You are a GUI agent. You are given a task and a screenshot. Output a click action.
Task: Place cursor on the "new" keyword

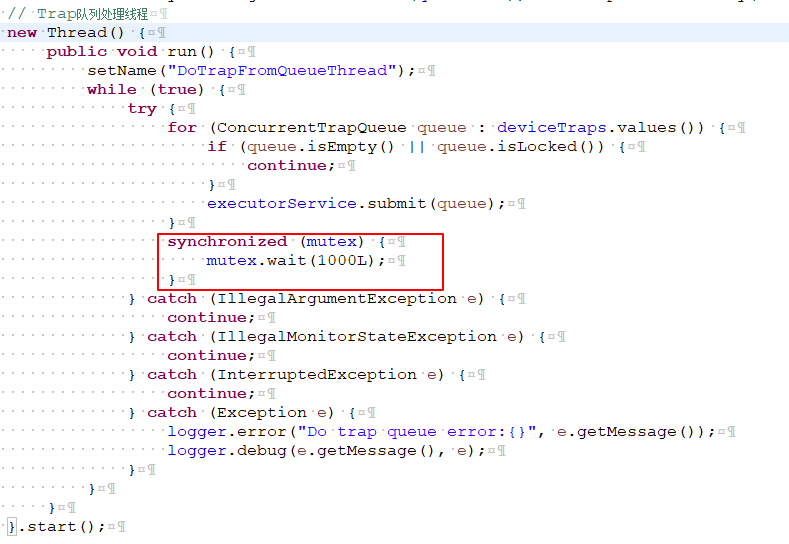22,33
